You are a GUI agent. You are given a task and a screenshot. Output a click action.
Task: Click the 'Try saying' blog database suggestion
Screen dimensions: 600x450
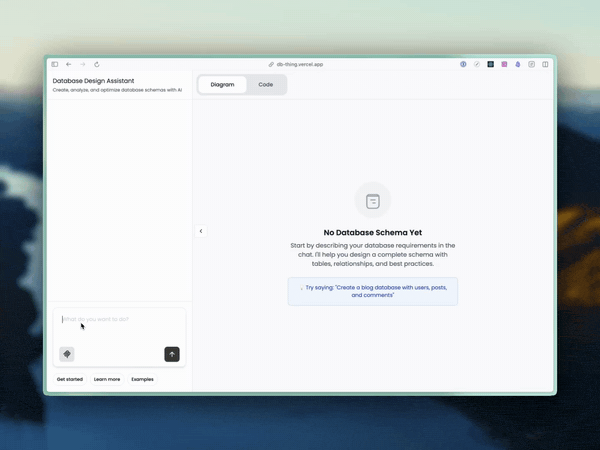point(373,291)
